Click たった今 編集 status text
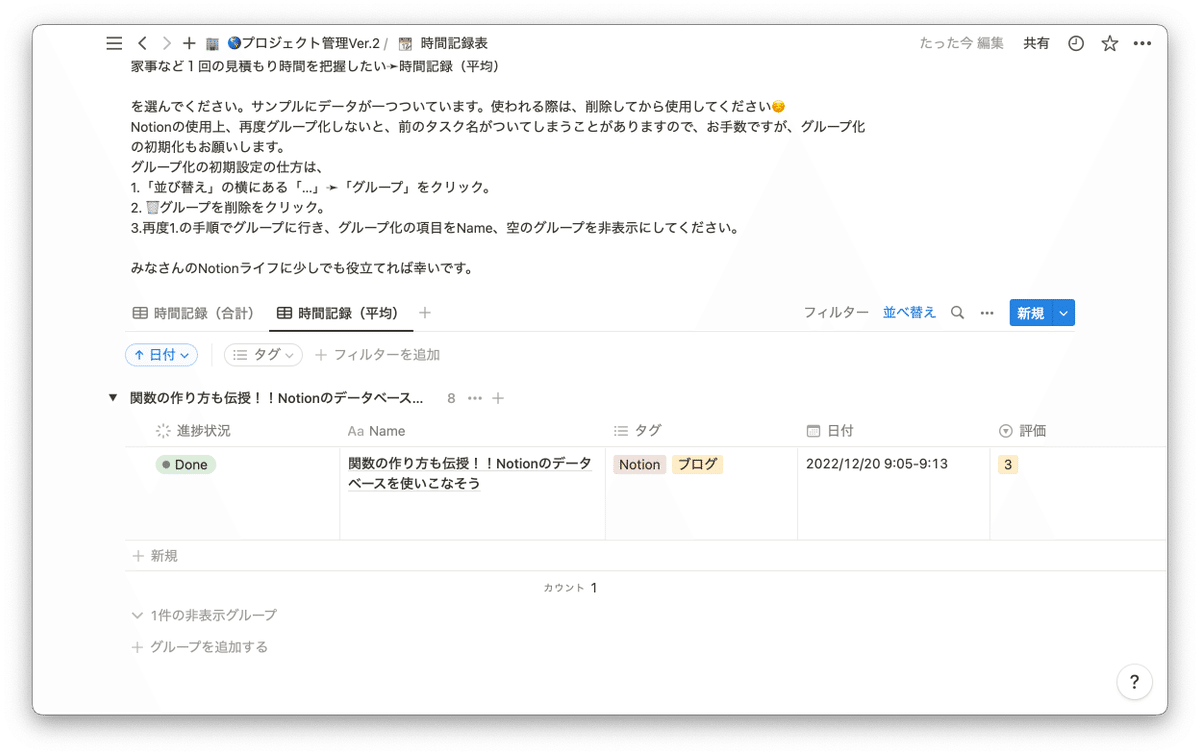The image size is (1200, 755). click(x=961, y=43)
